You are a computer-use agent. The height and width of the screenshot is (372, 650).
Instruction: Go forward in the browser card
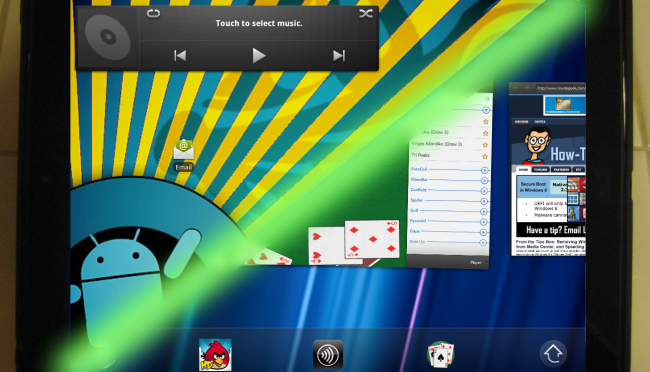pyautogui.click(x=526, y=88)
